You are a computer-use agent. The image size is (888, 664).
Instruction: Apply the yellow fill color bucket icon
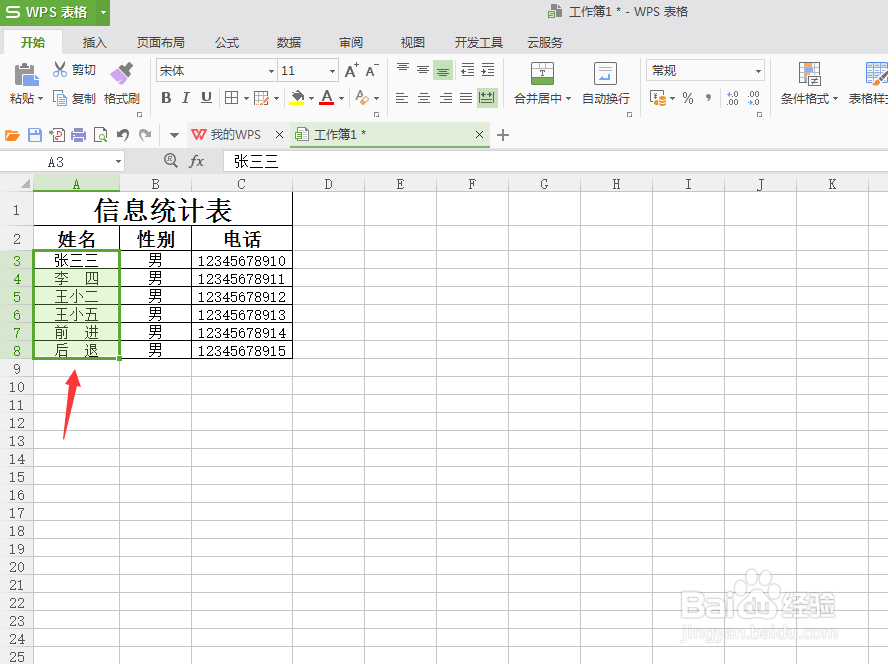(297, 96)
